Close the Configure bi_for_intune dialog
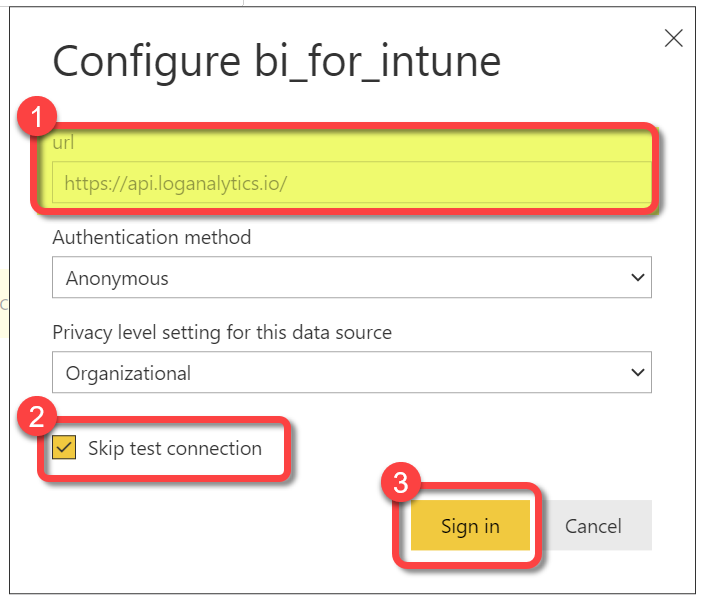The image size is (706, 604). click(674, 39)
